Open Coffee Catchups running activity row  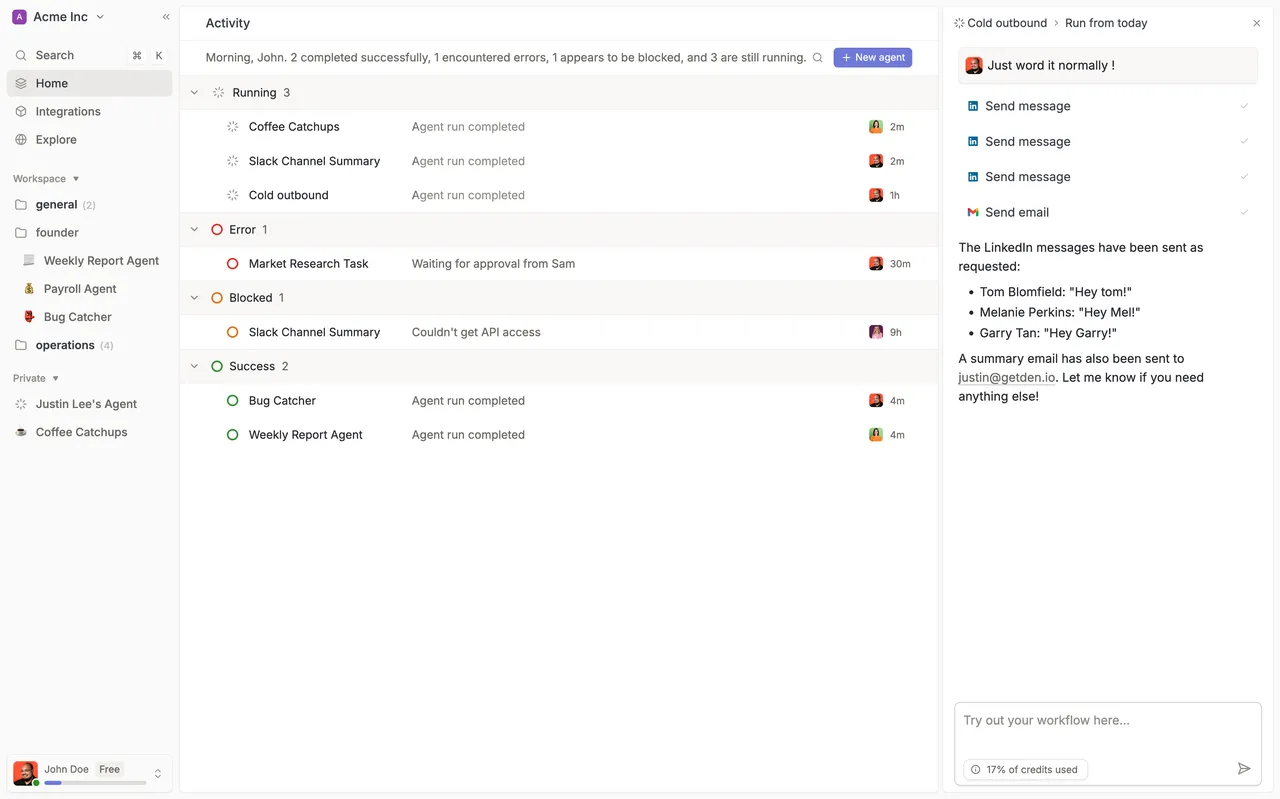pyautogui.click(x=559, y=127)
